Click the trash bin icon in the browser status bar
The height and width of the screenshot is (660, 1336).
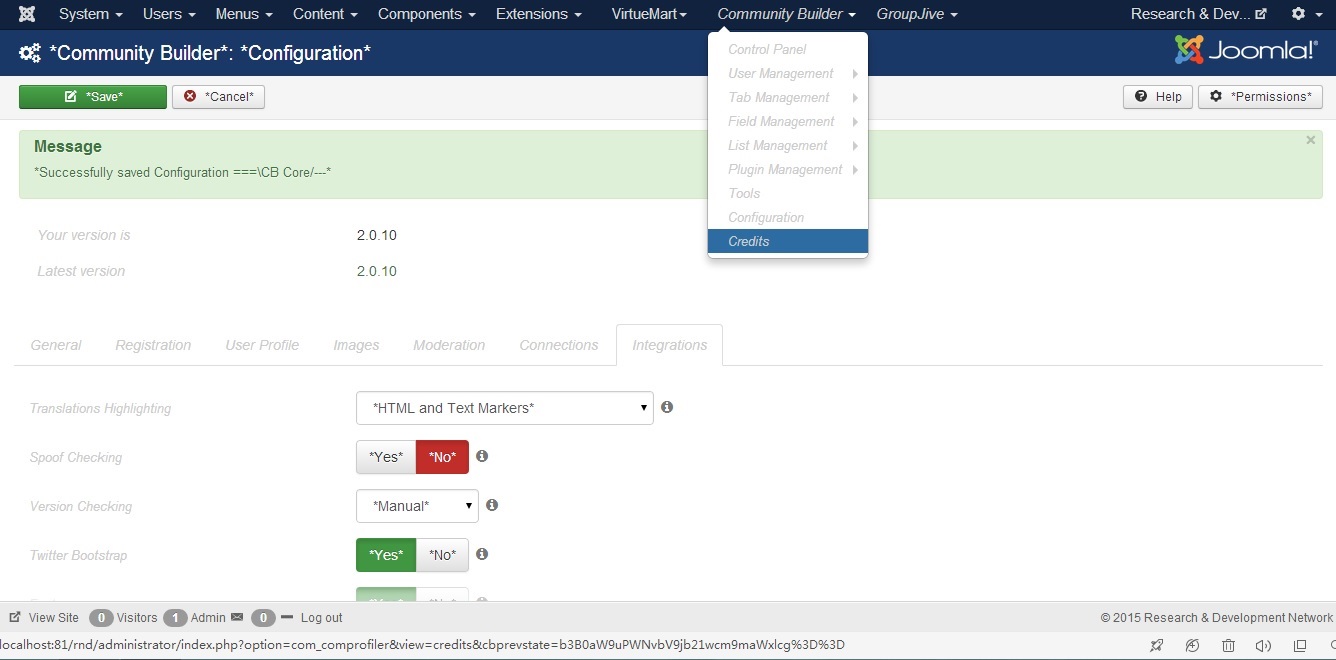coord(1228,646)
